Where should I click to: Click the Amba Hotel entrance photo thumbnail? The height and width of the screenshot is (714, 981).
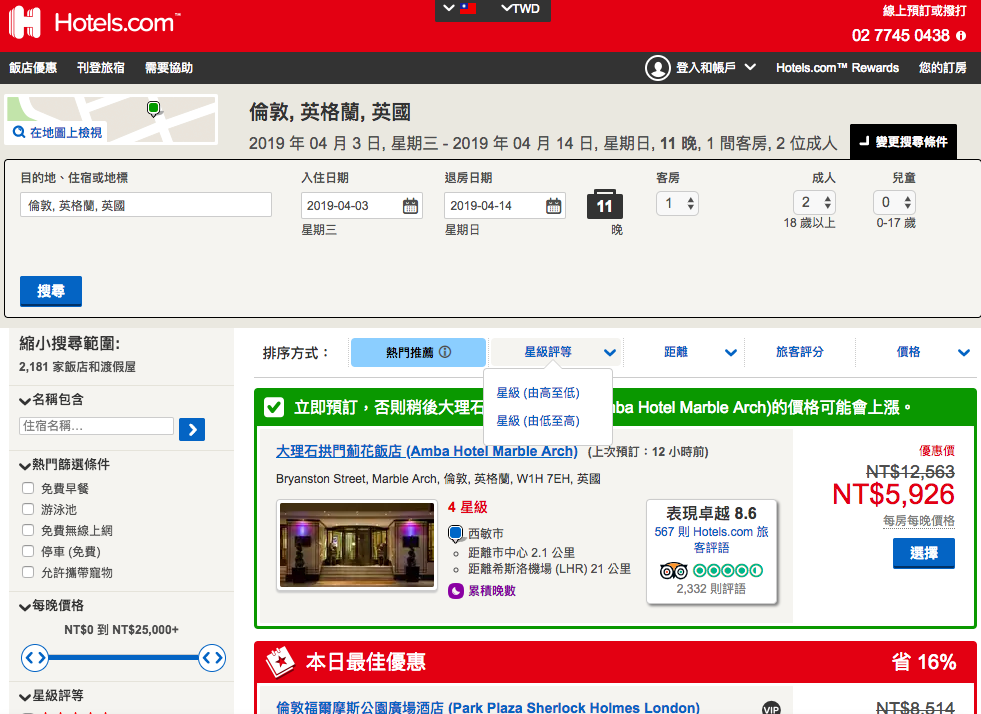coord(357,544)
